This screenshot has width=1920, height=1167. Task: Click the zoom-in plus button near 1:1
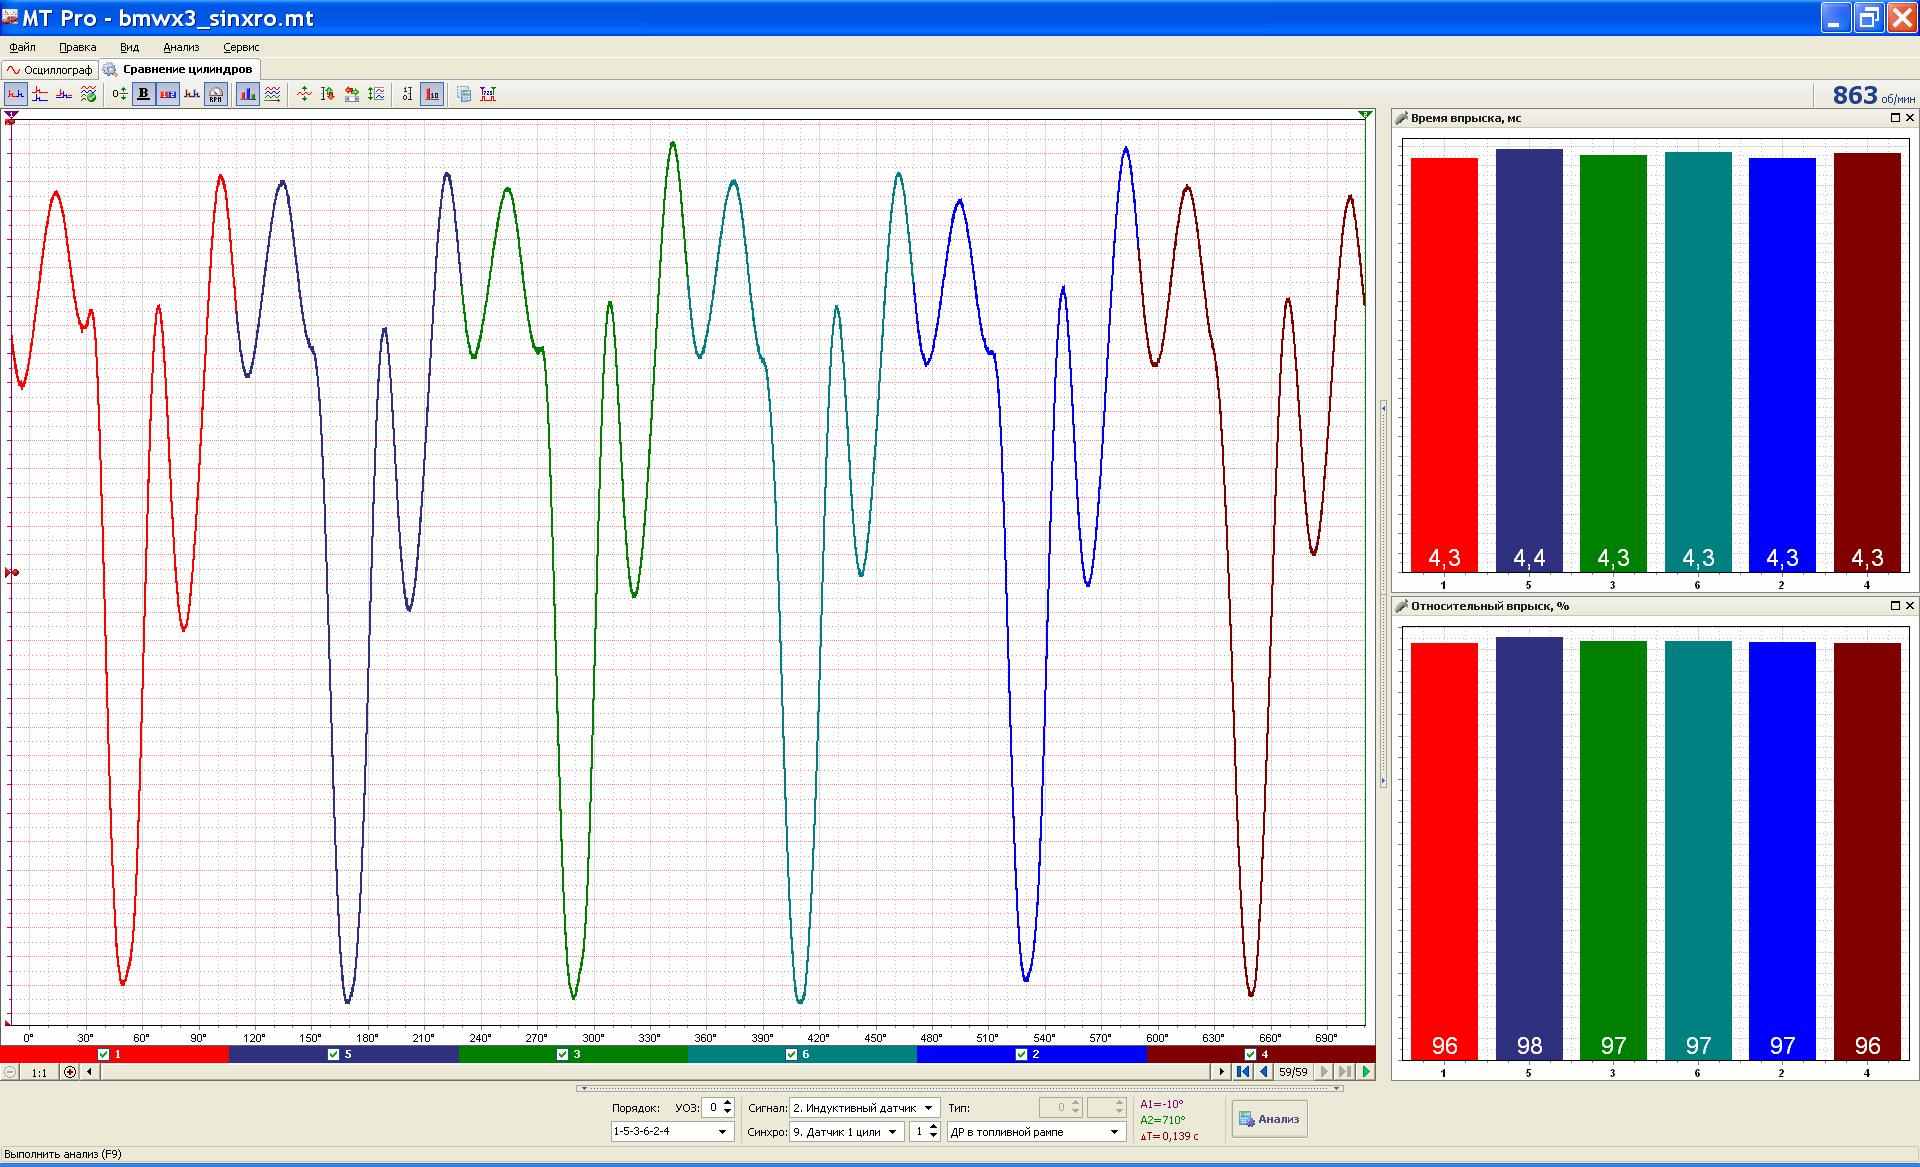coord(69,1072)
